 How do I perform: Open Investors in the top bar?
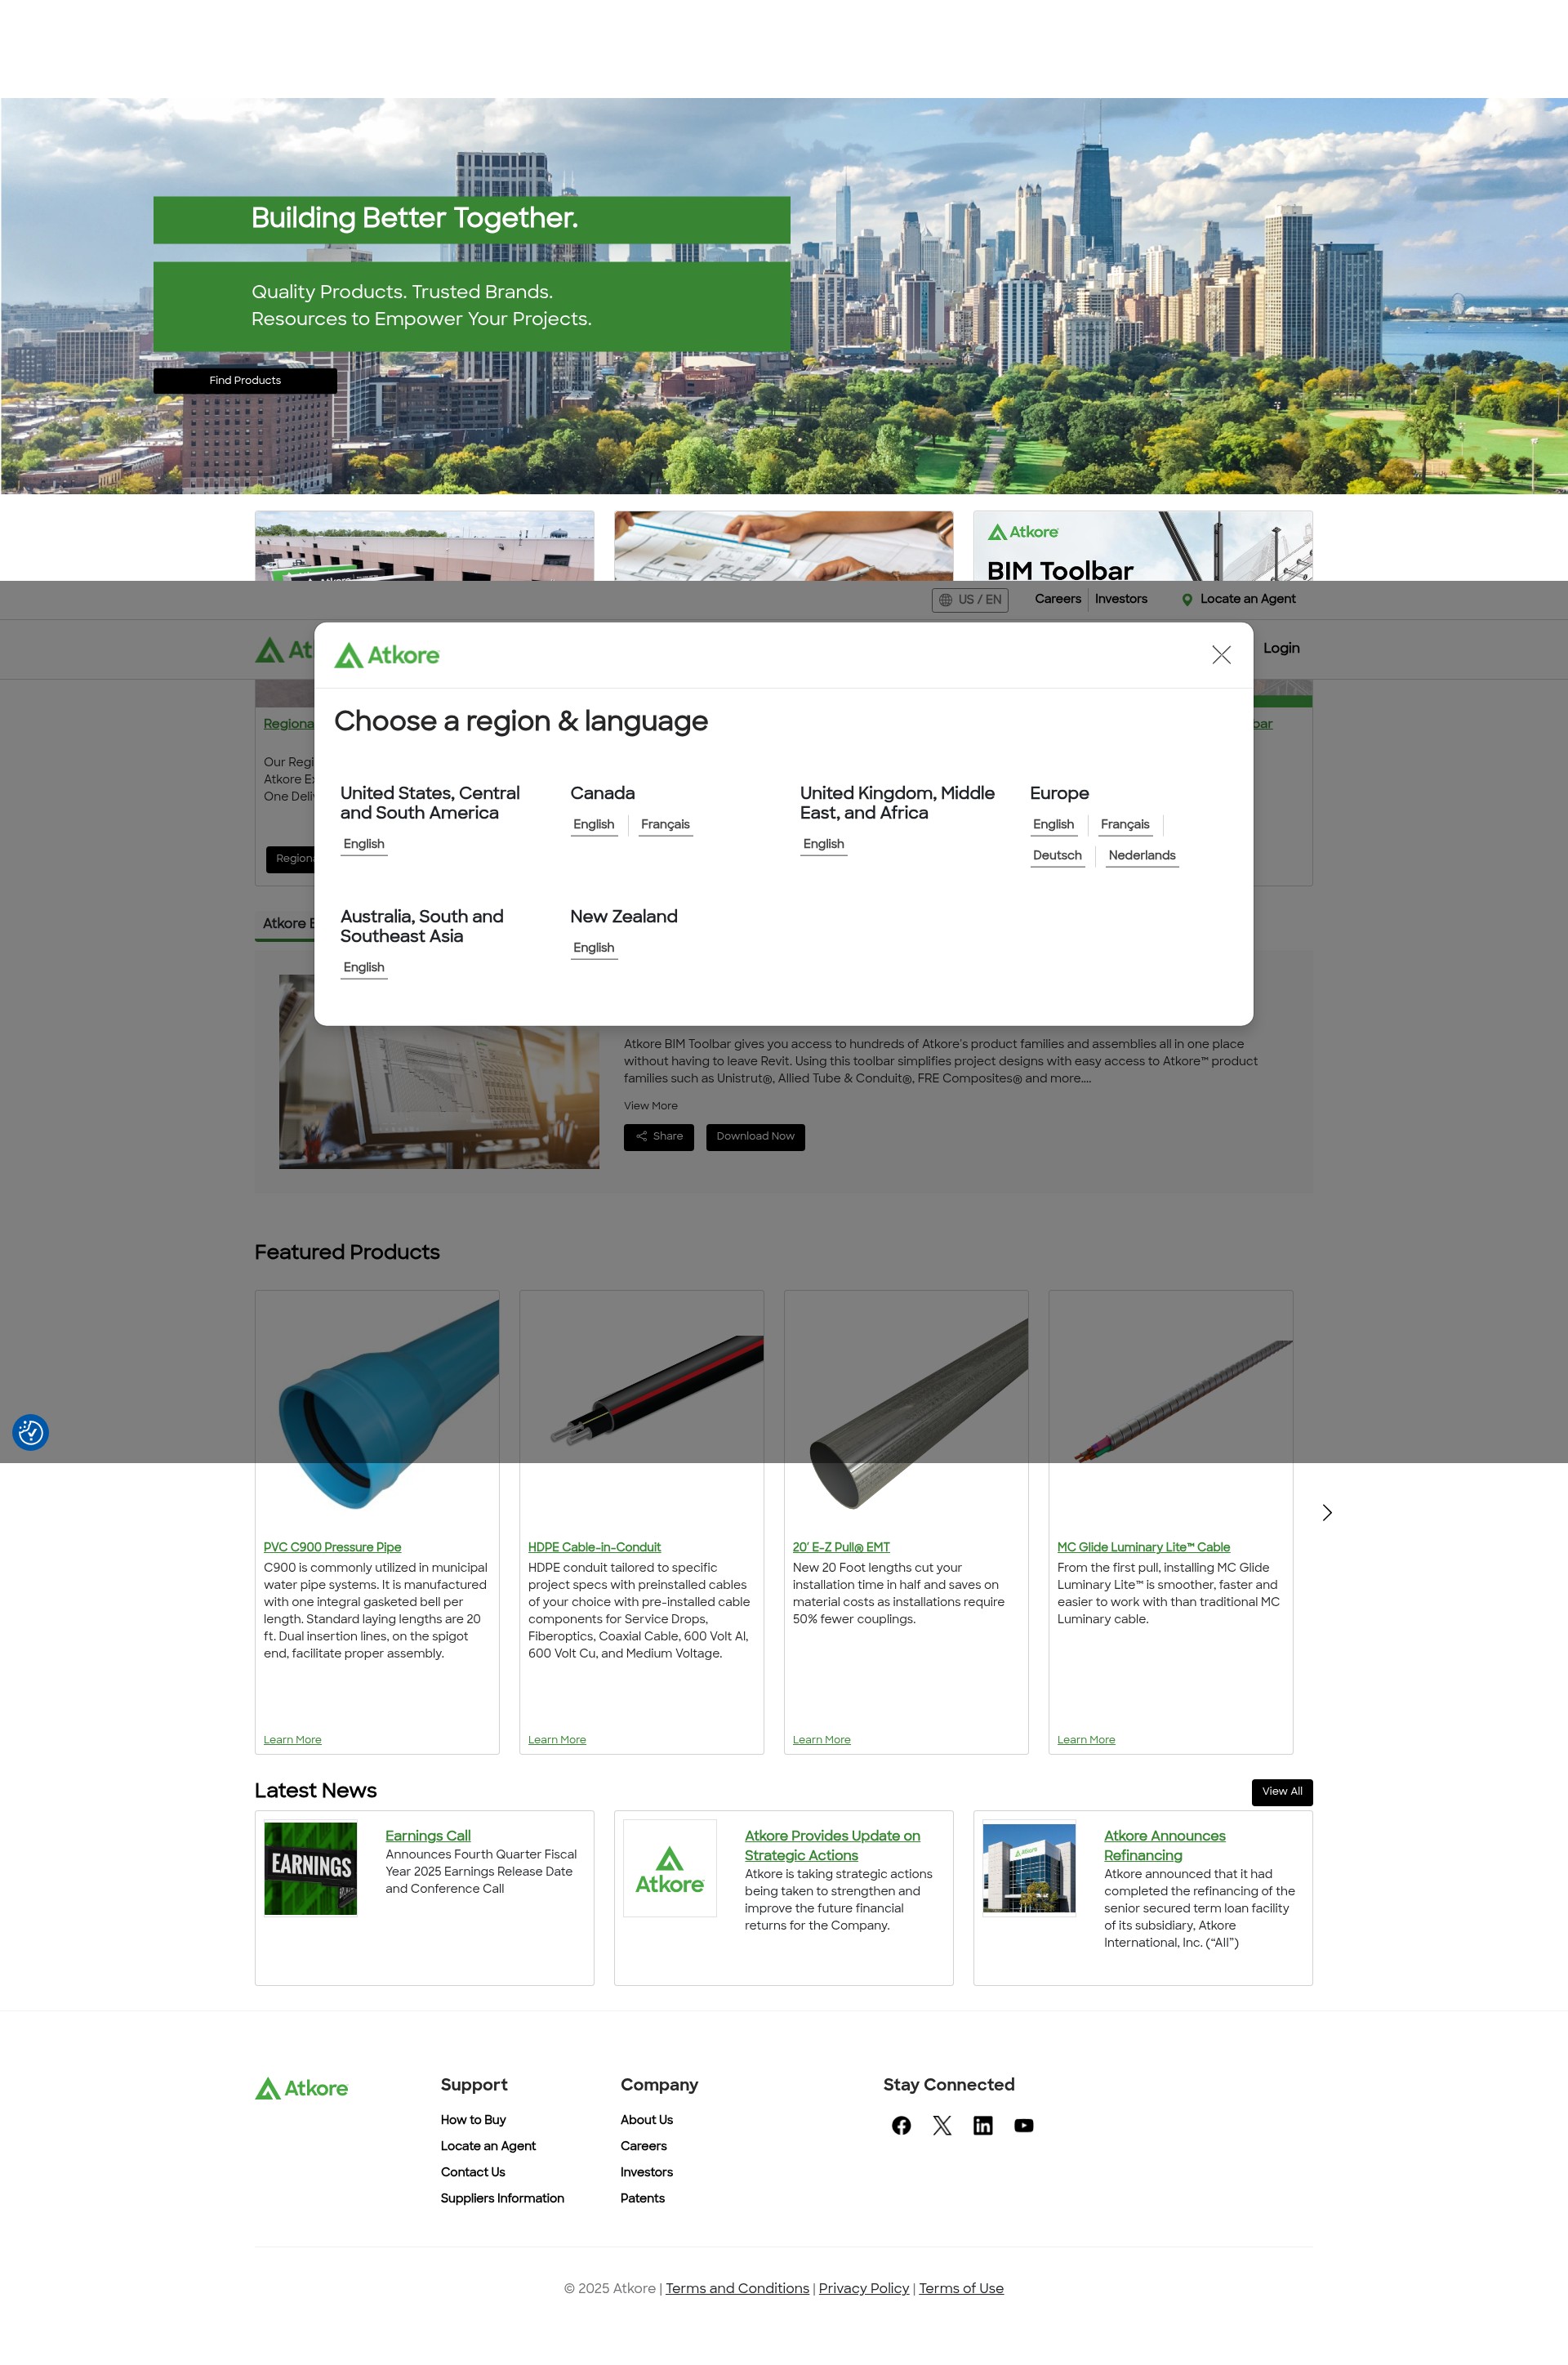tap(1121, 599)
